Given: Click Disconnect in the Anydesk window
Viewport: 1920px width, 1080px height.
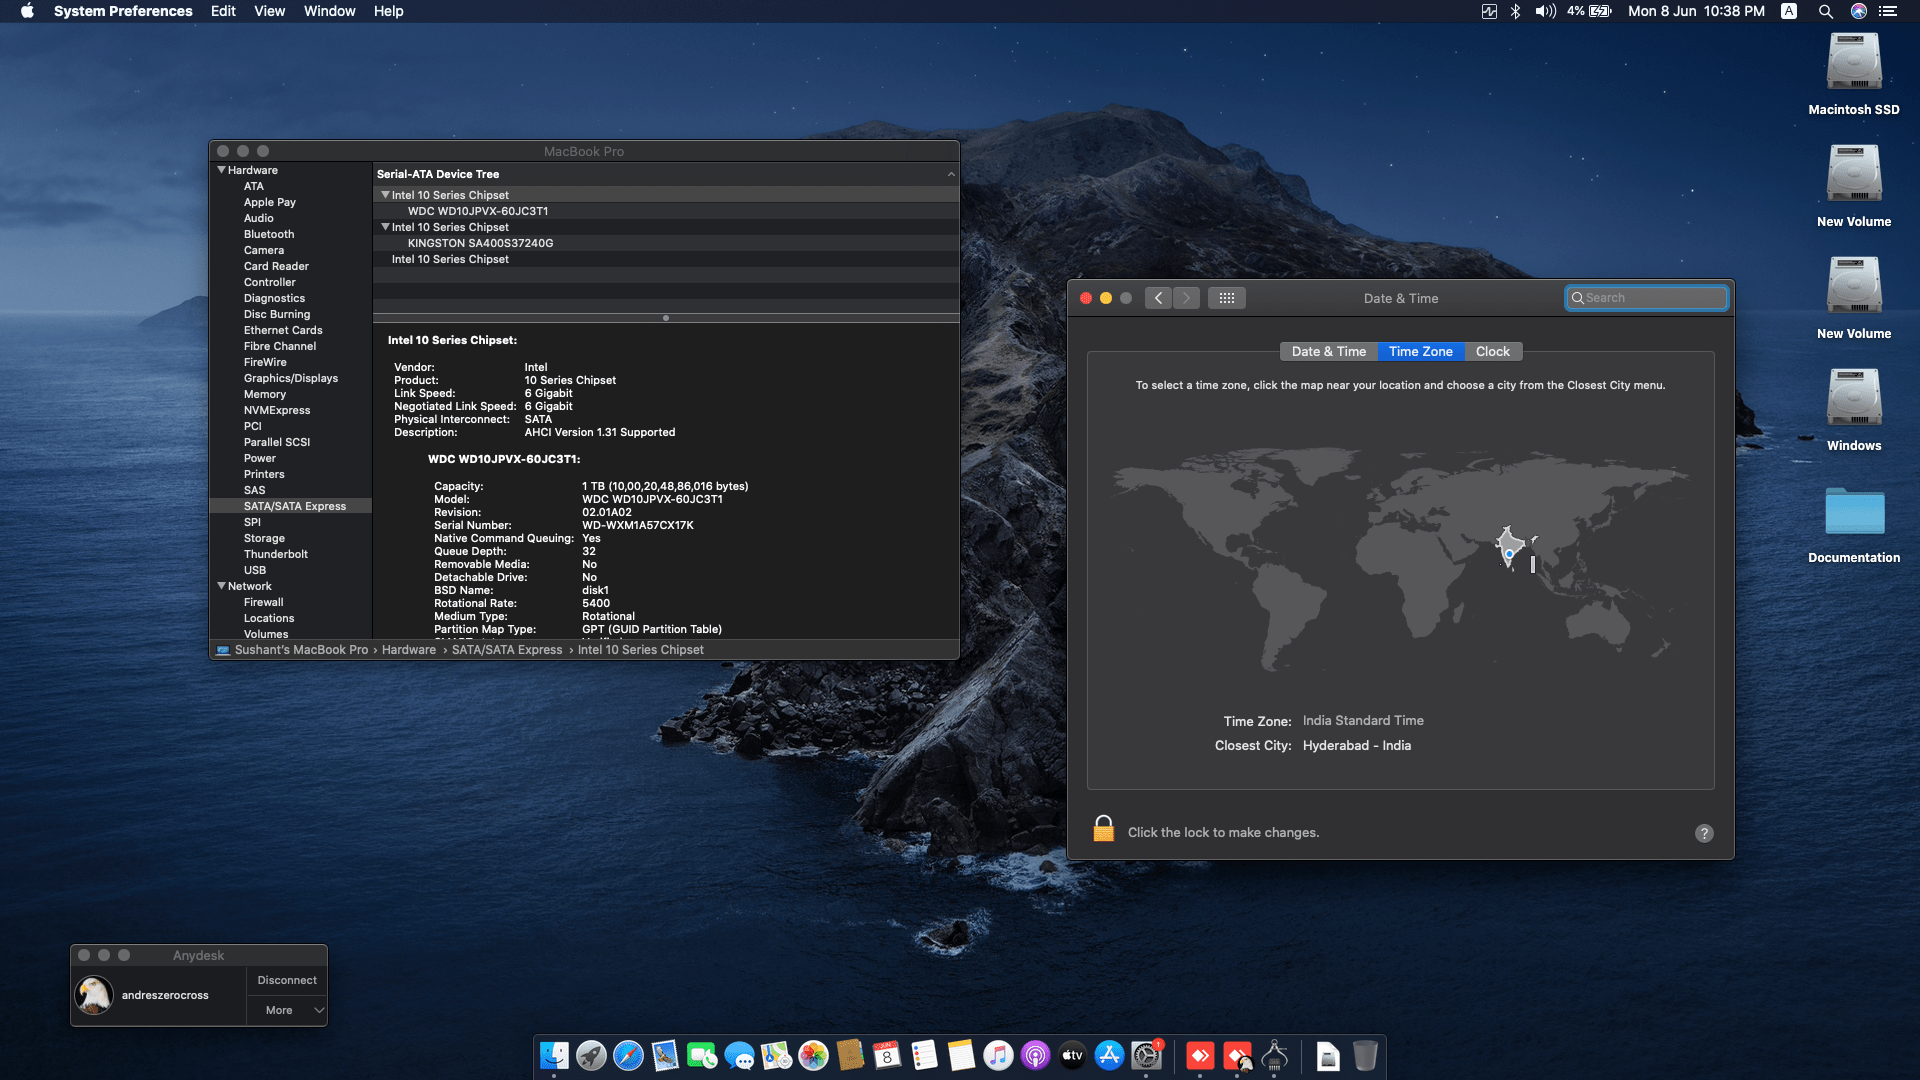Looking at the screenshot, I should point(287,980).
